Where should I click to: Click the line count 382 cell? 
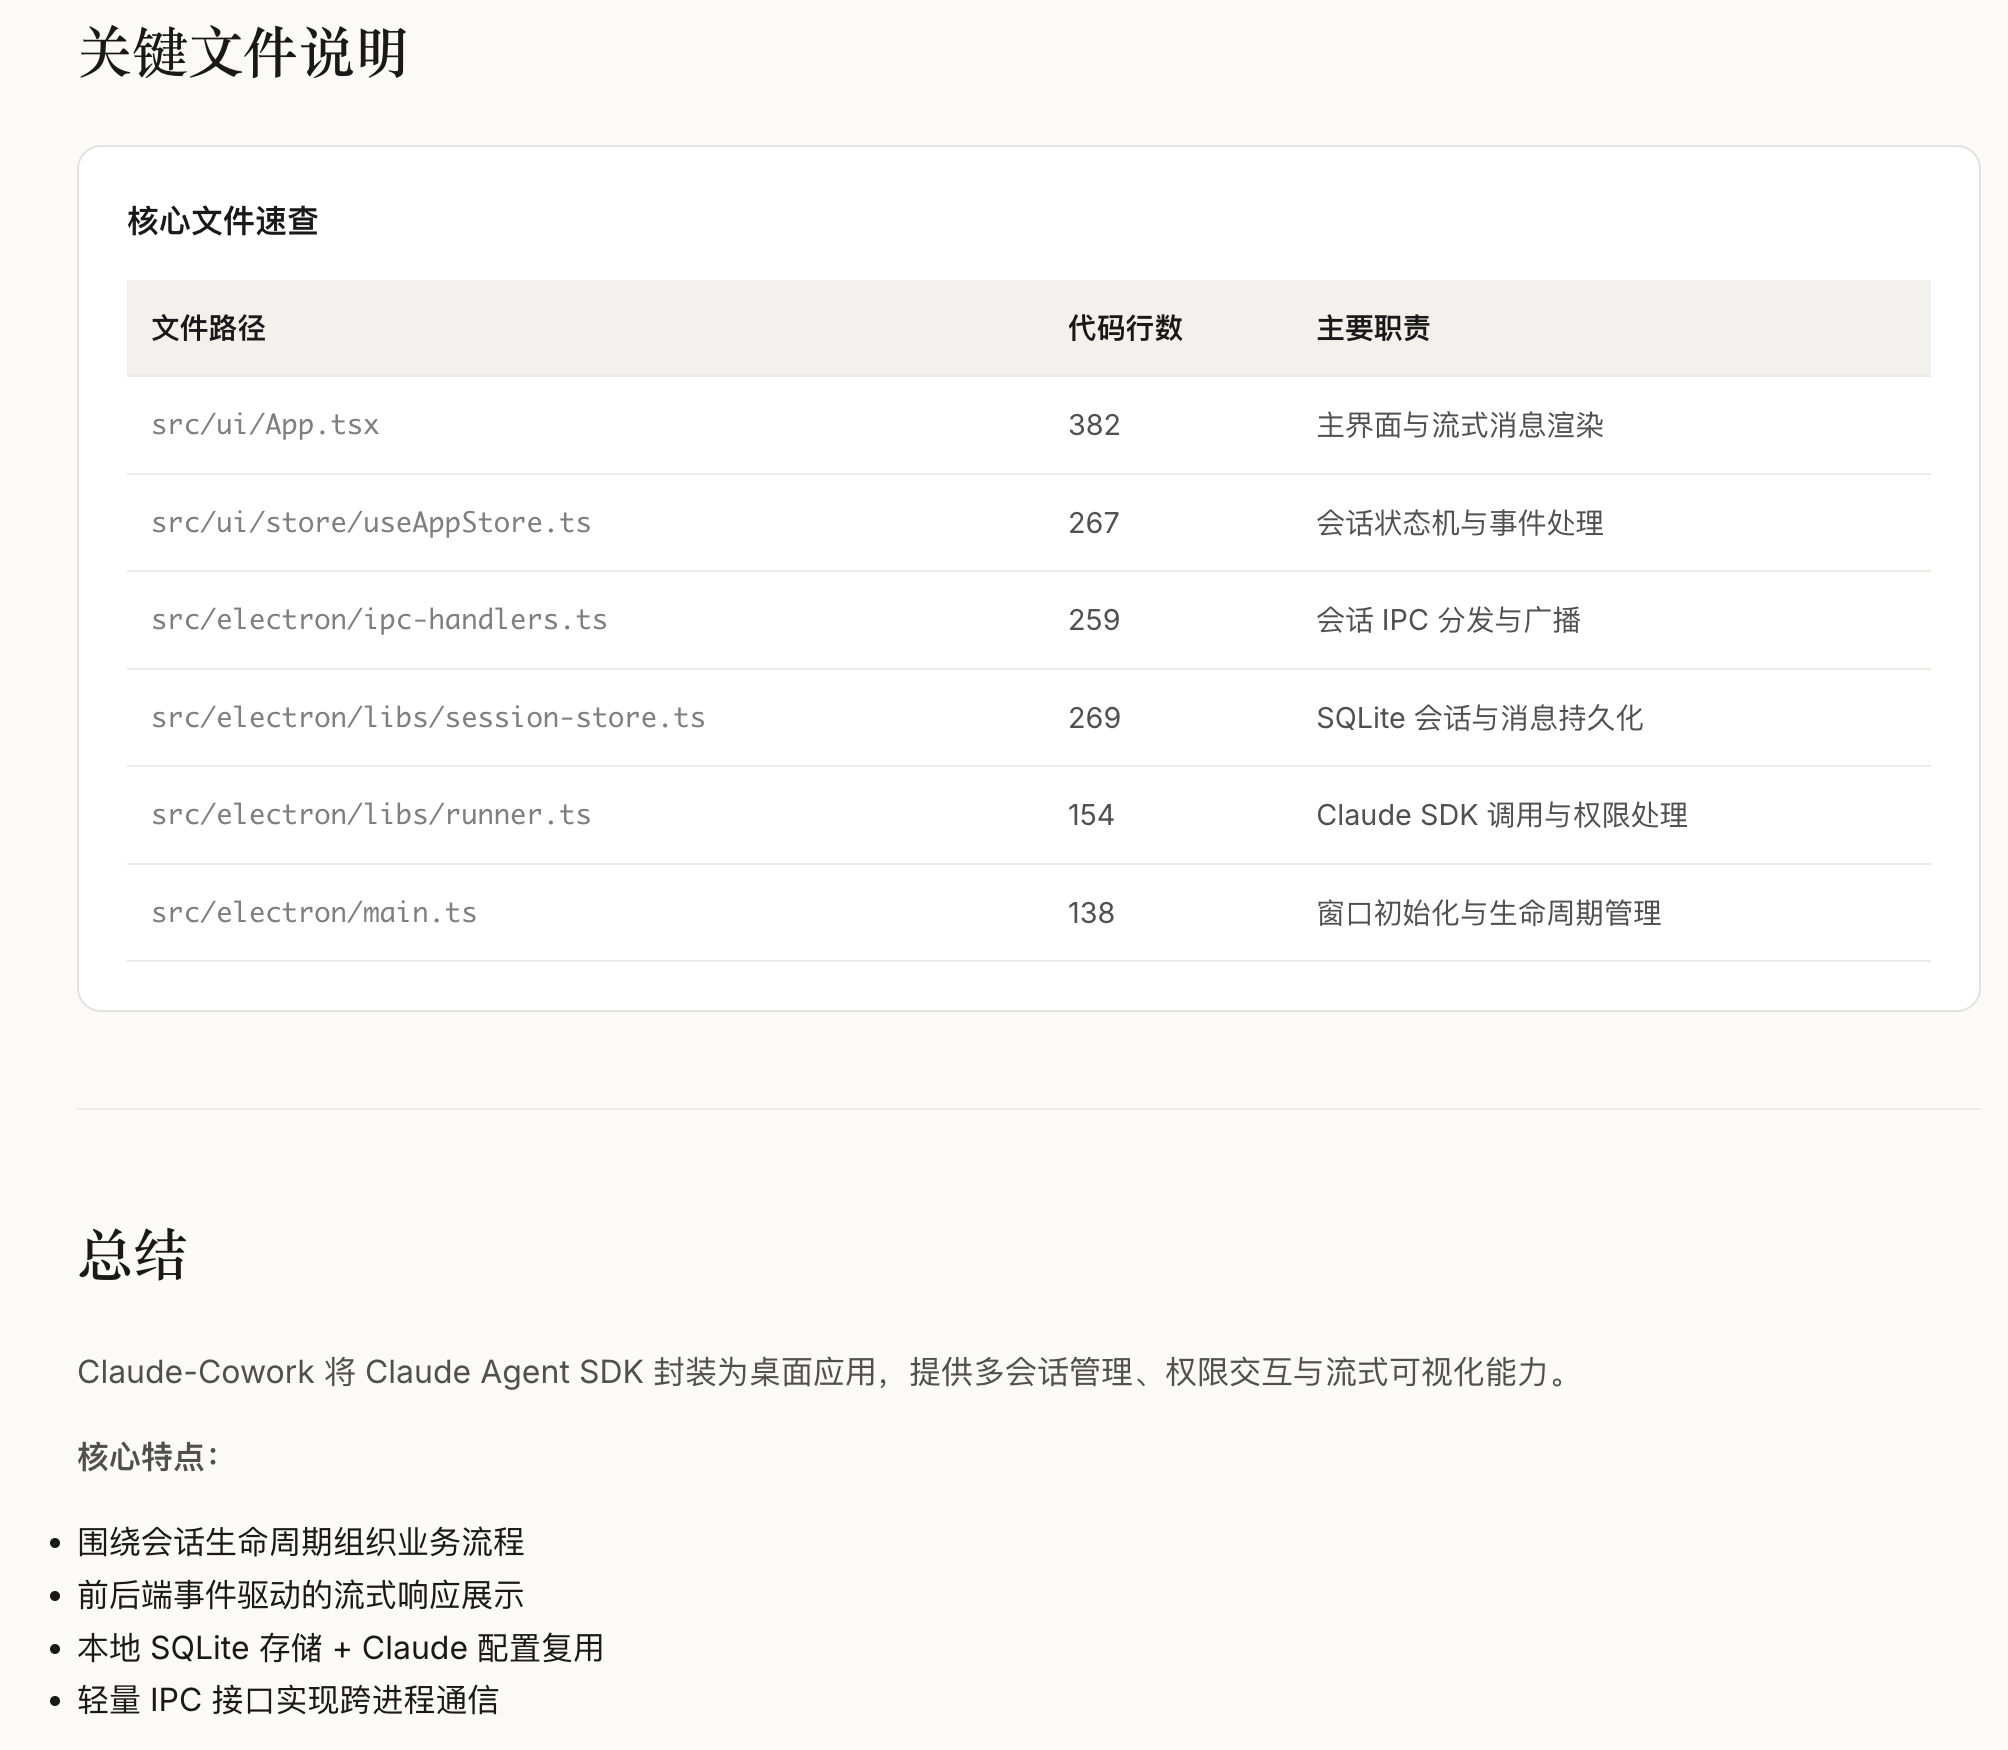click(x=1094, y=425)
